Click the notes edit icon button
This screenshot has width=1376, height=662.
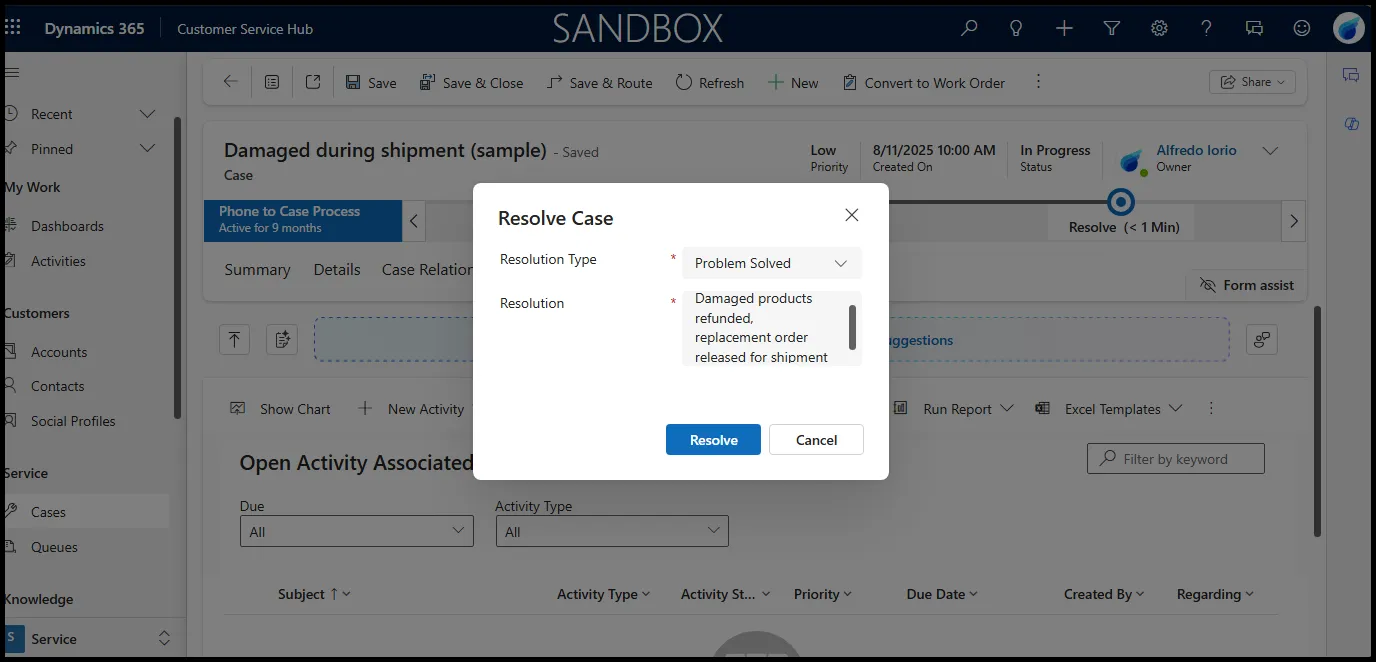pos(282,340)
